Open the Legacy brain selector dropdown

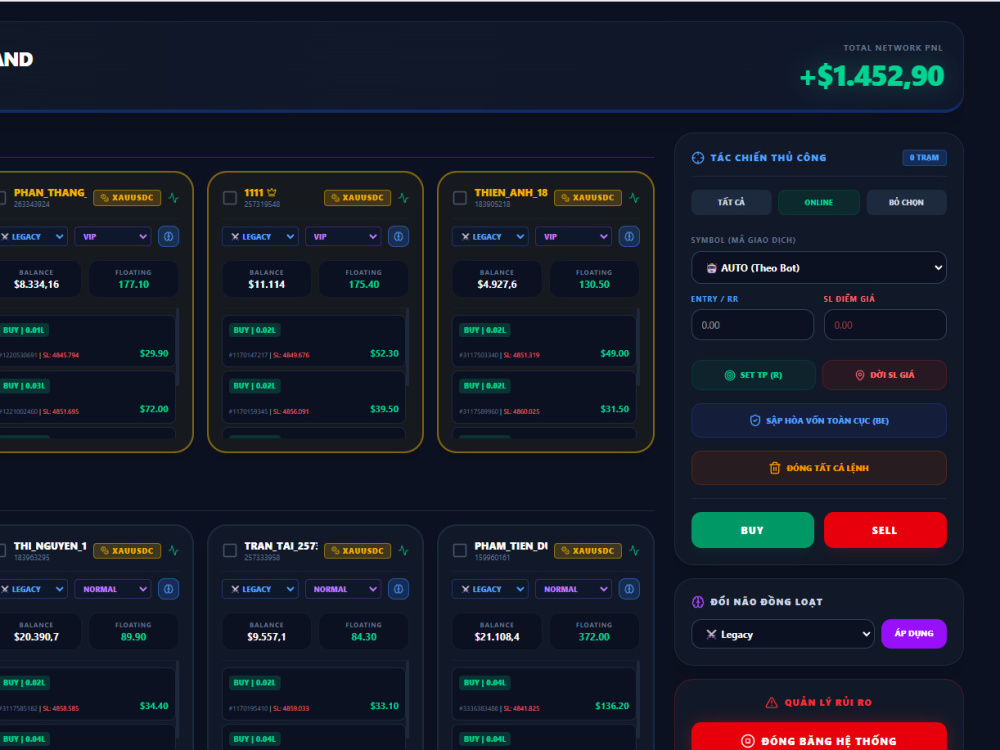[x=783, y=635]
